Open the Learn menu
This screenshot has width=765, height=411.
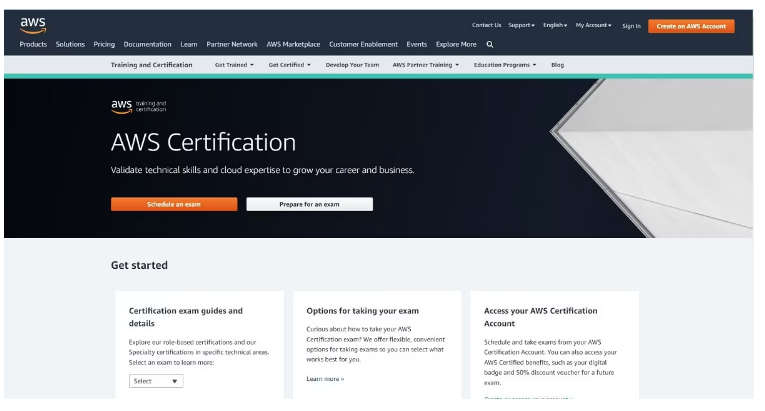click(189, 44)
